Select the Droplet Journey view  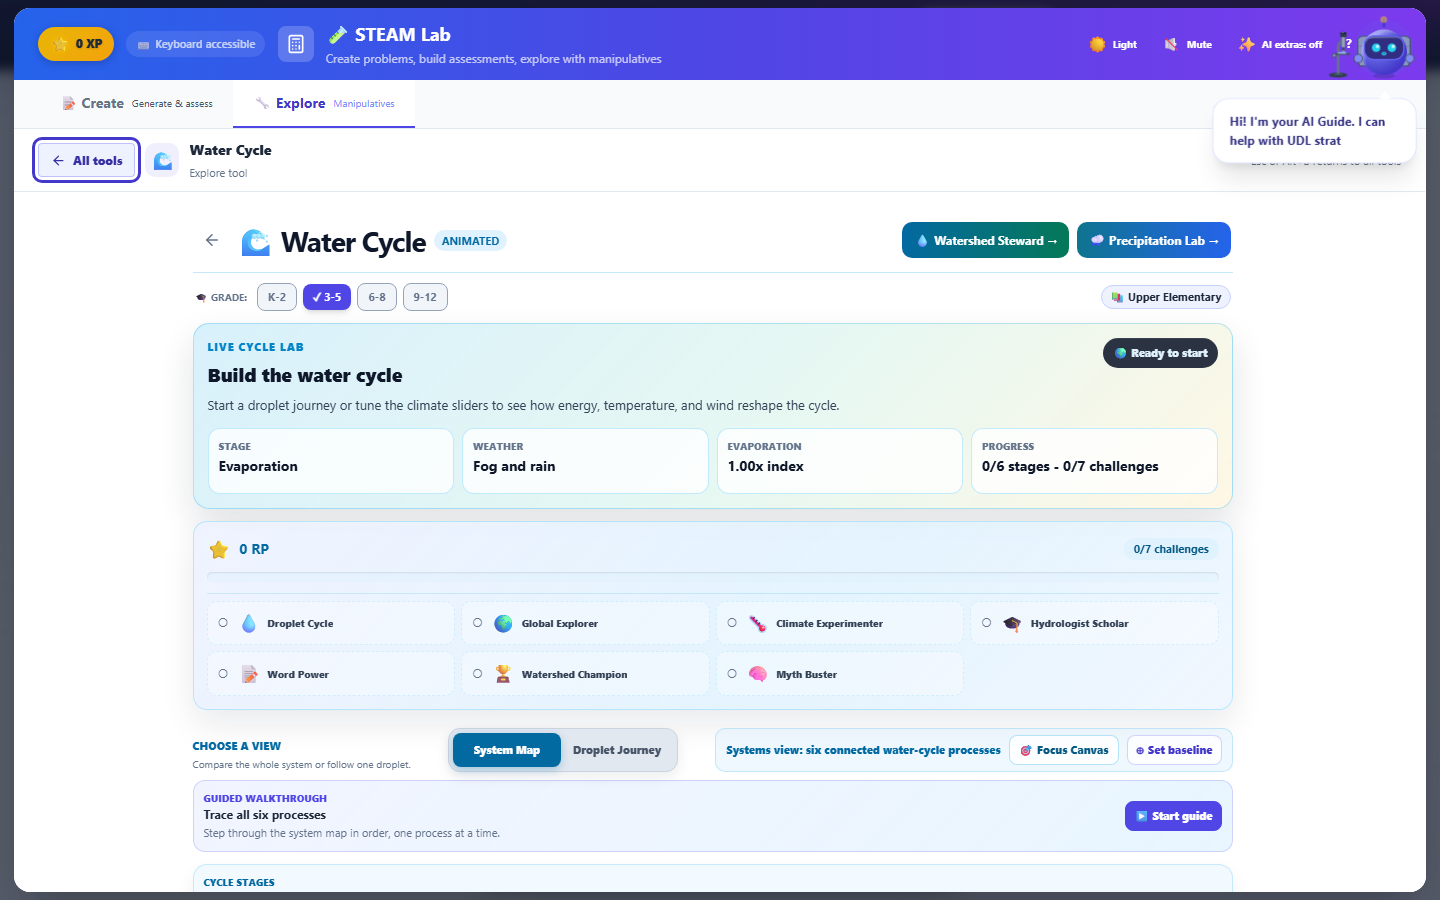[617, 750]
